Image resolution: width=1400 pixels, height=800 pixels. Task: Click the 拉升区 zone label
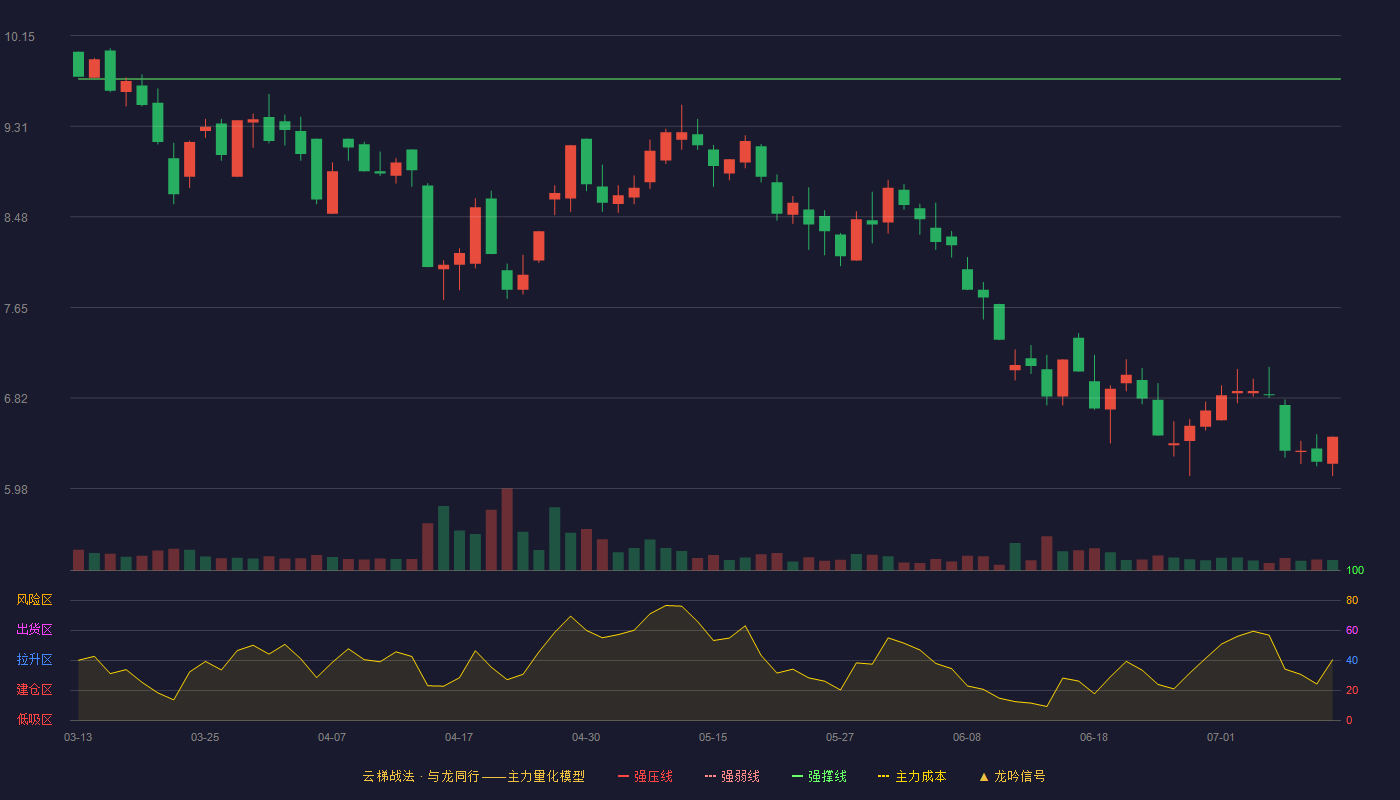pos(34,660)
